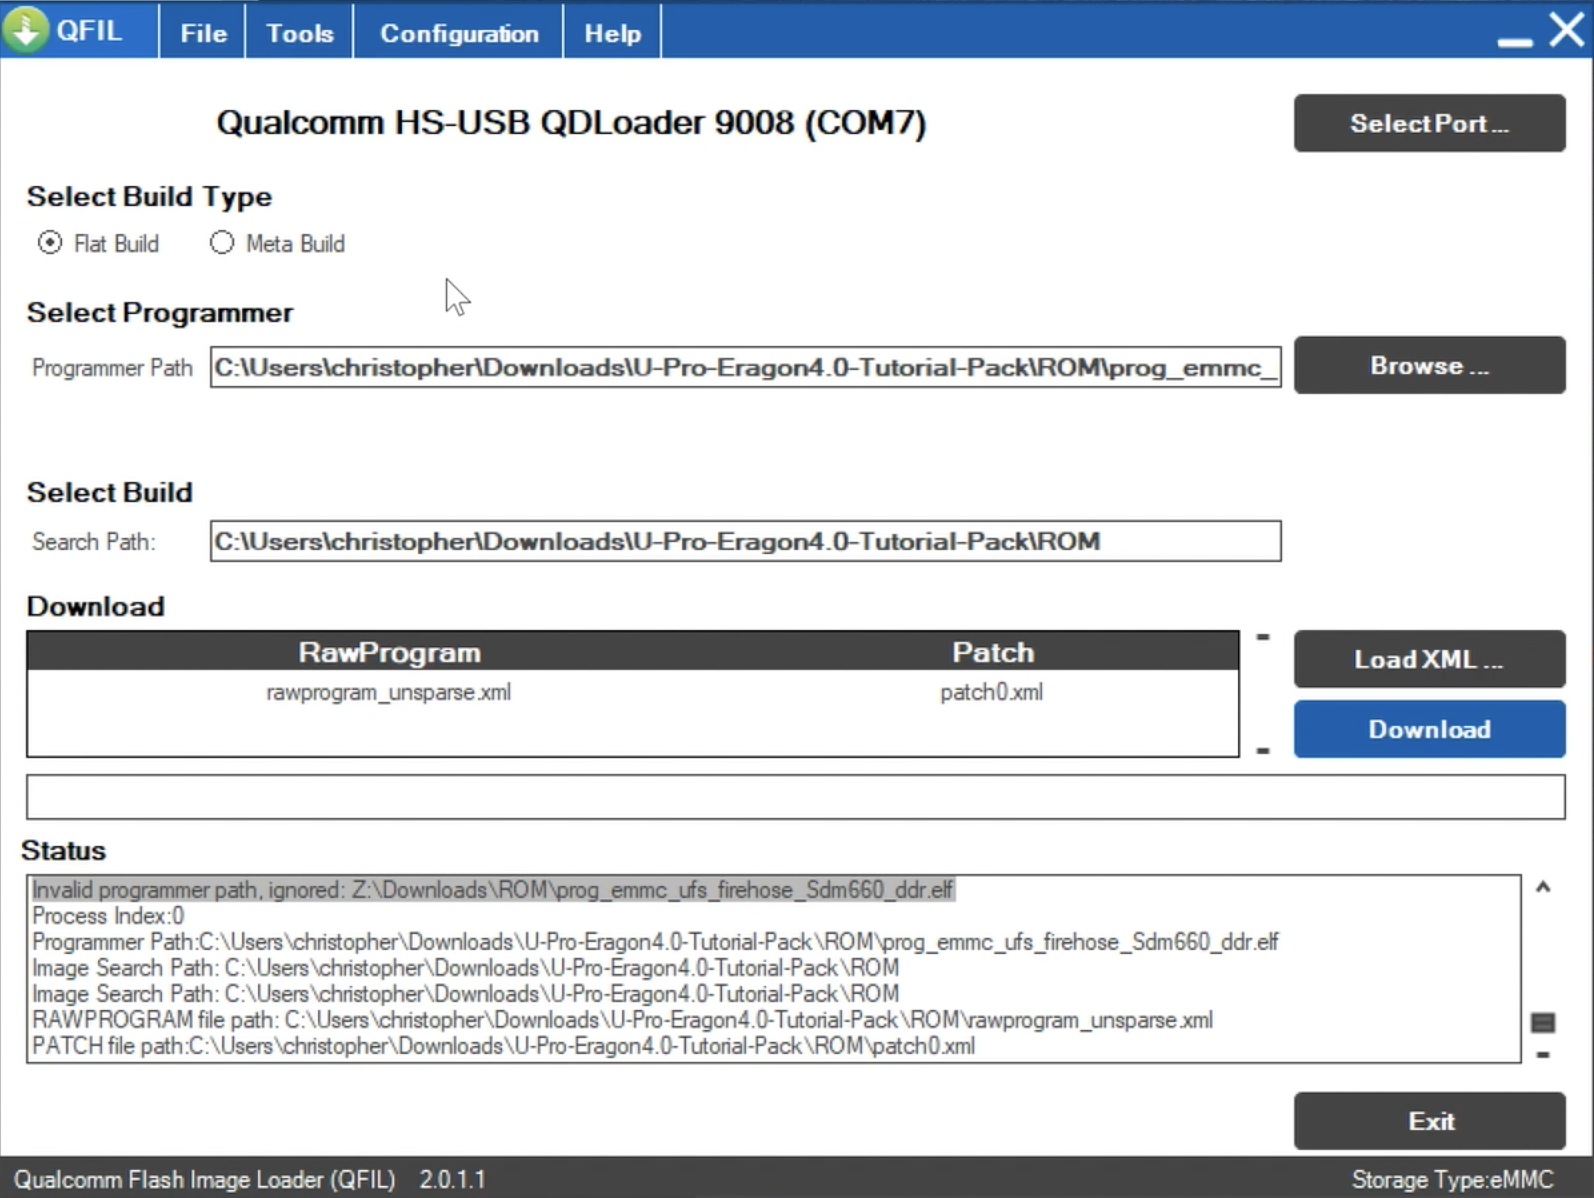1594x1198 pixels.
Task: Click the 'PATCH file path' status line
Action: click(x=503, y=1045)
